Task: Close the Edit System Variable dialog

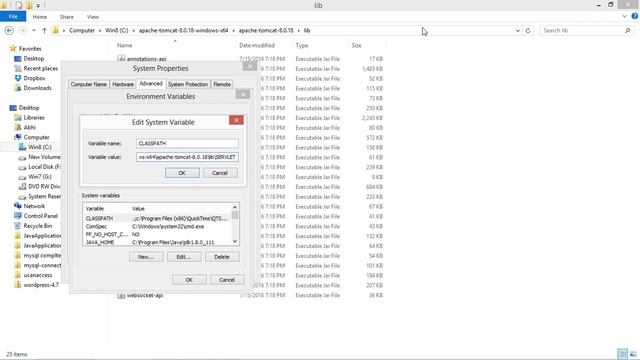Action: (x=236, y=120)
